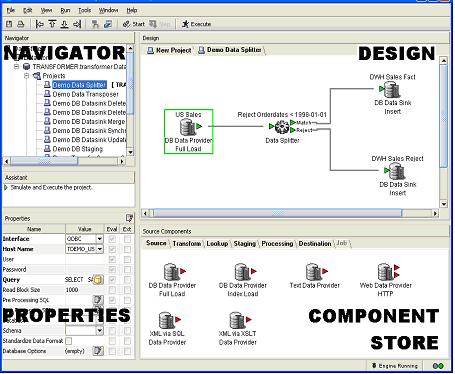The height and width of the screenshot is (374, 455).
Task: Toggle Ext checkbox for Read Block Size row
Action: [127, 290]
